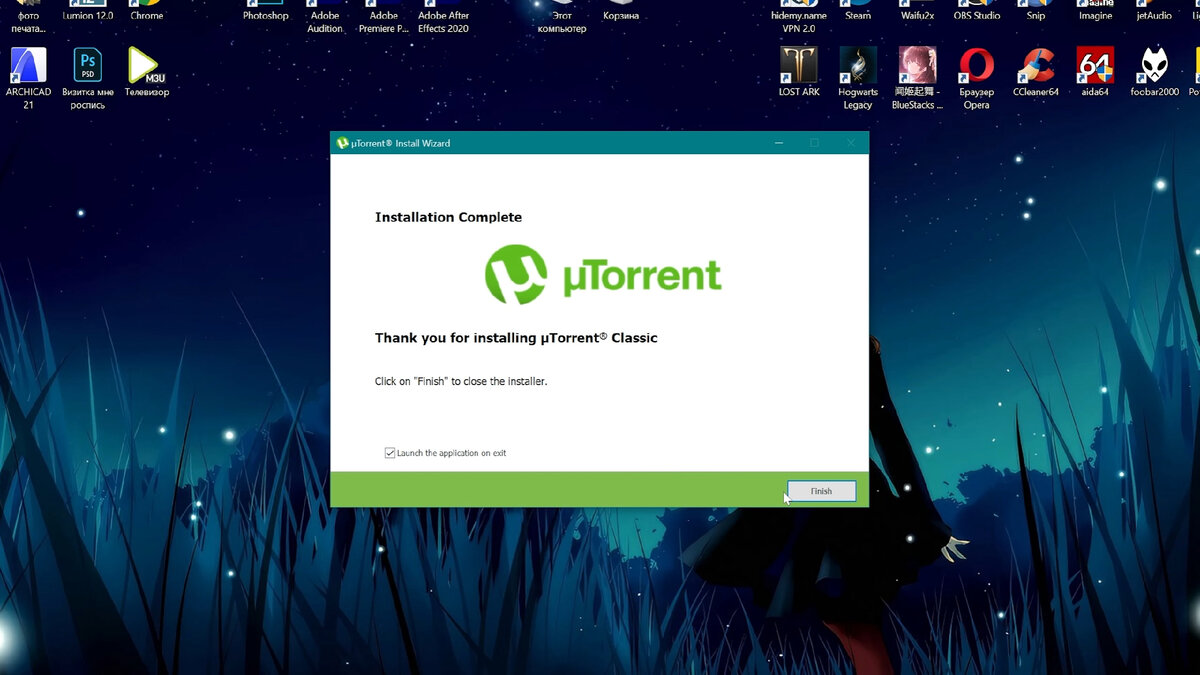Screen dimensions: 1200x675
Task: Click the Steam desktop label
Action: (x=858, y=16)
